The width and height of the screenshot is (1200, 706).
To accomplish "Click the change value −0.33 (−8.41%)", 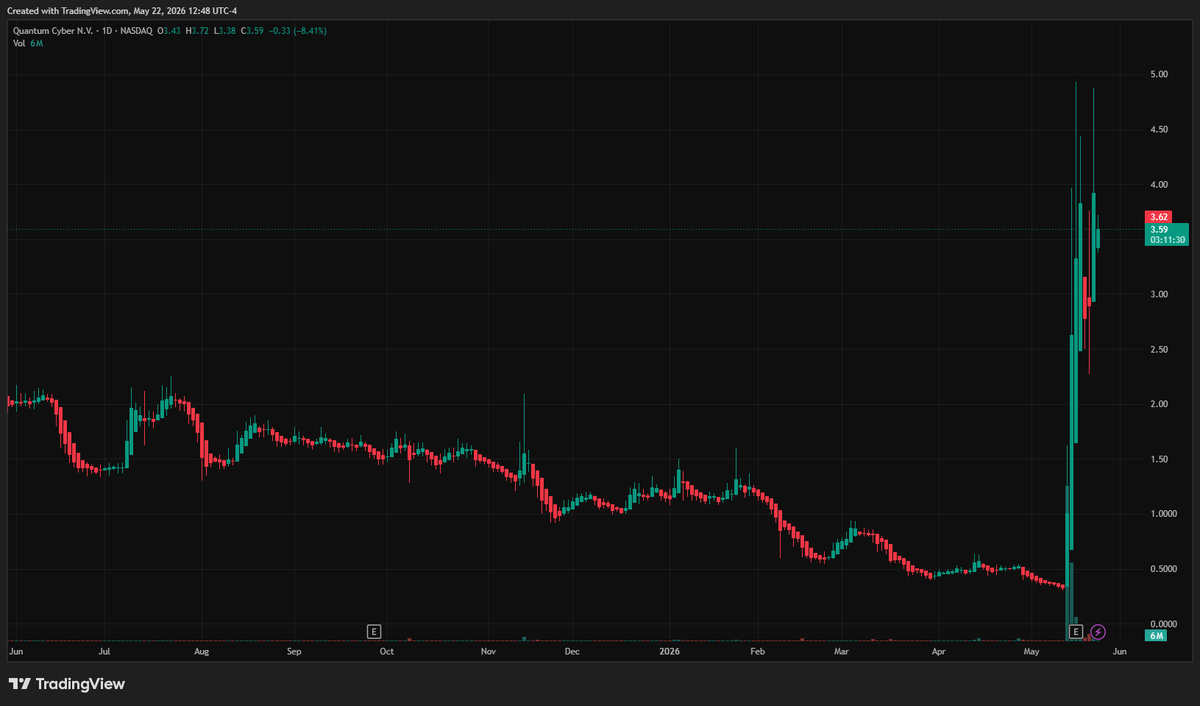I will [x=300, y=31].
